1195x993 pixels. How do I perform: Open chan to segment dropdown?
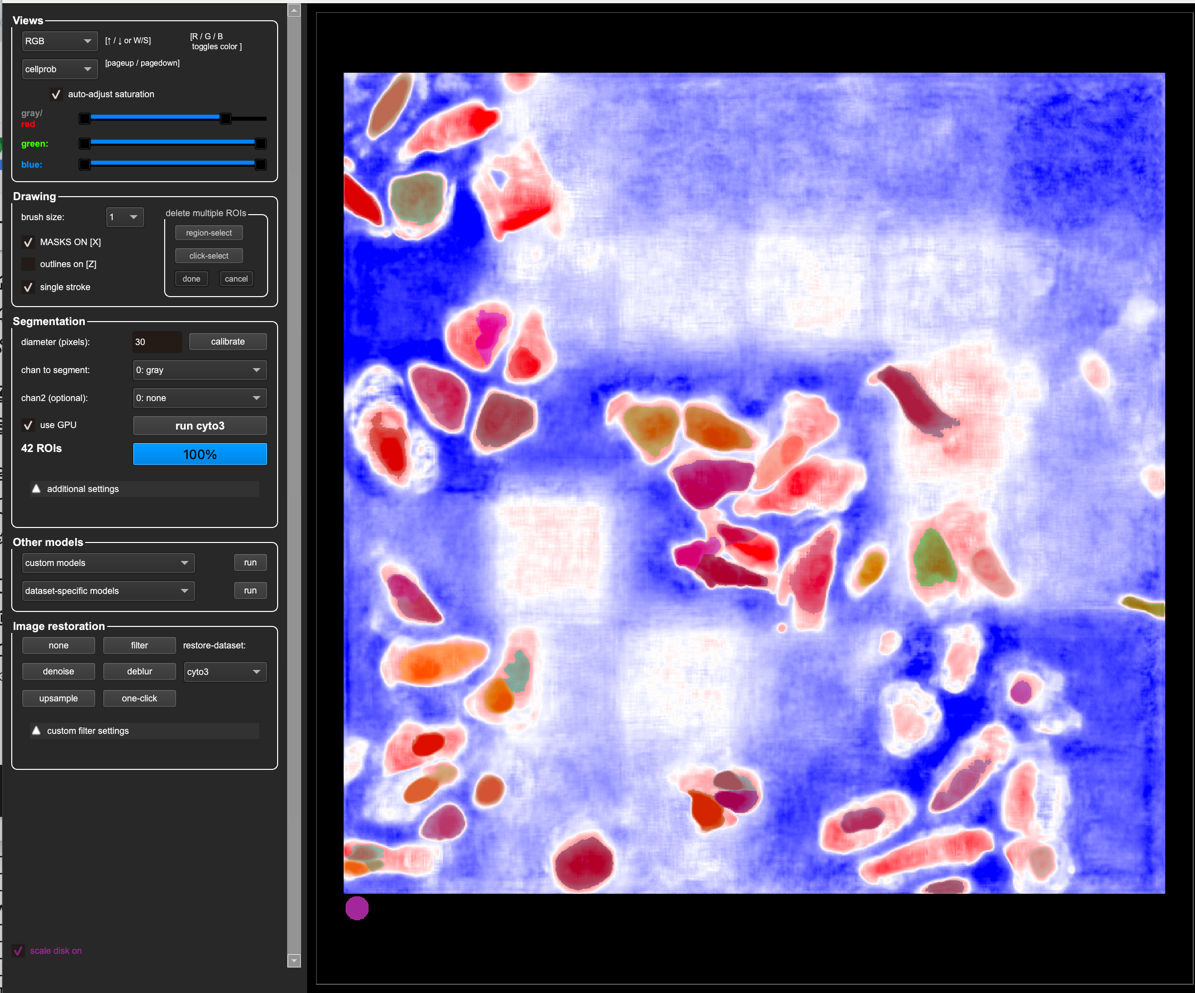click(x=200, y=370)
